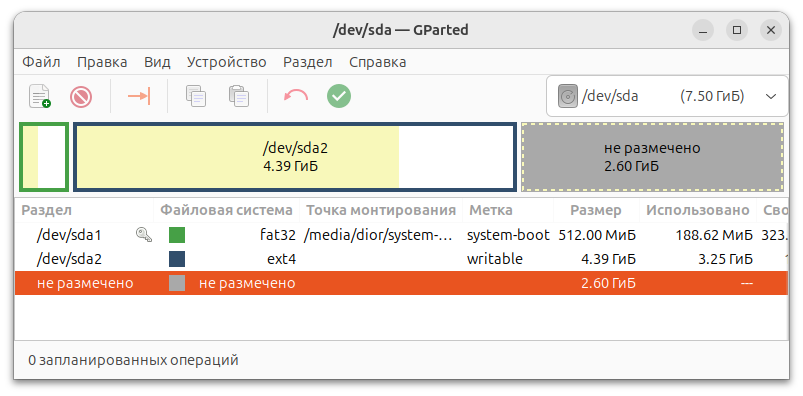
Task: Click the Undo last operation icon
Action: click(x=296, y=96)
